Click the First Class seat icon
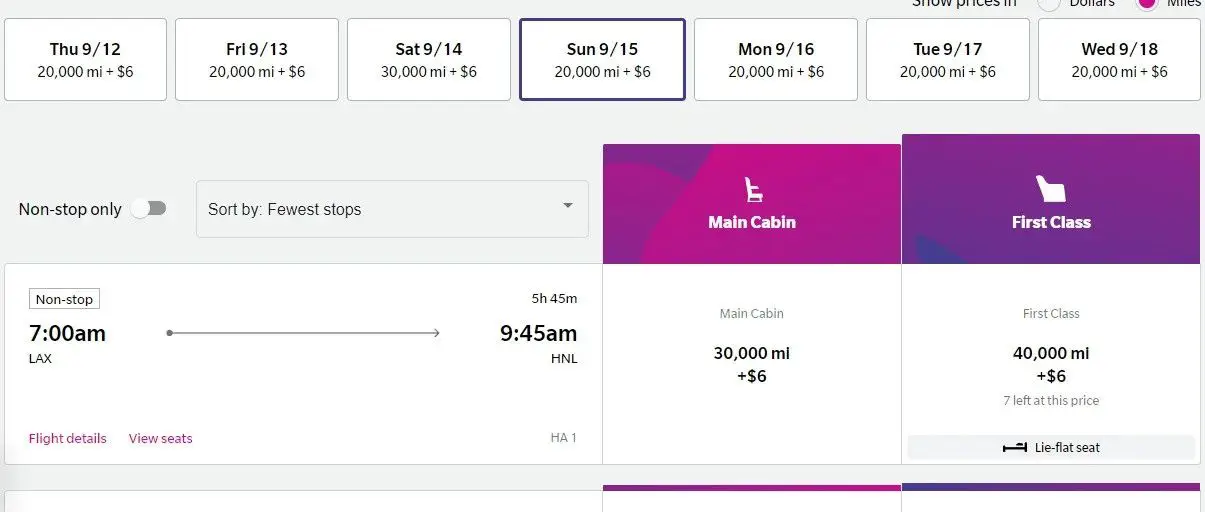Screen dimensions: 1205x512 [1050, 189]
